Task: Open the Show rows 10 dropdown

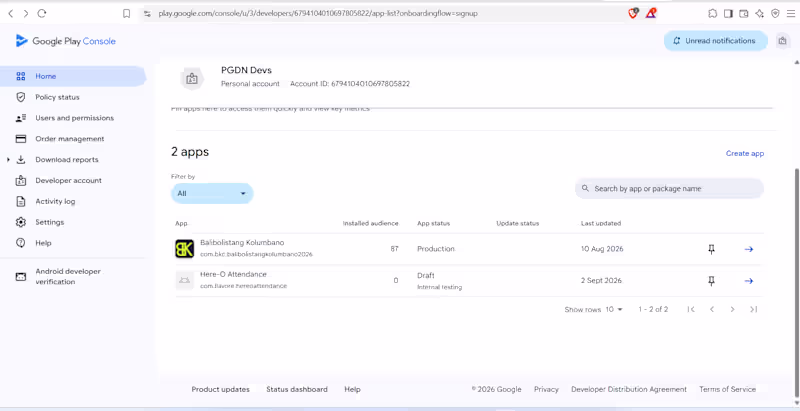Action: pos(614,309)
